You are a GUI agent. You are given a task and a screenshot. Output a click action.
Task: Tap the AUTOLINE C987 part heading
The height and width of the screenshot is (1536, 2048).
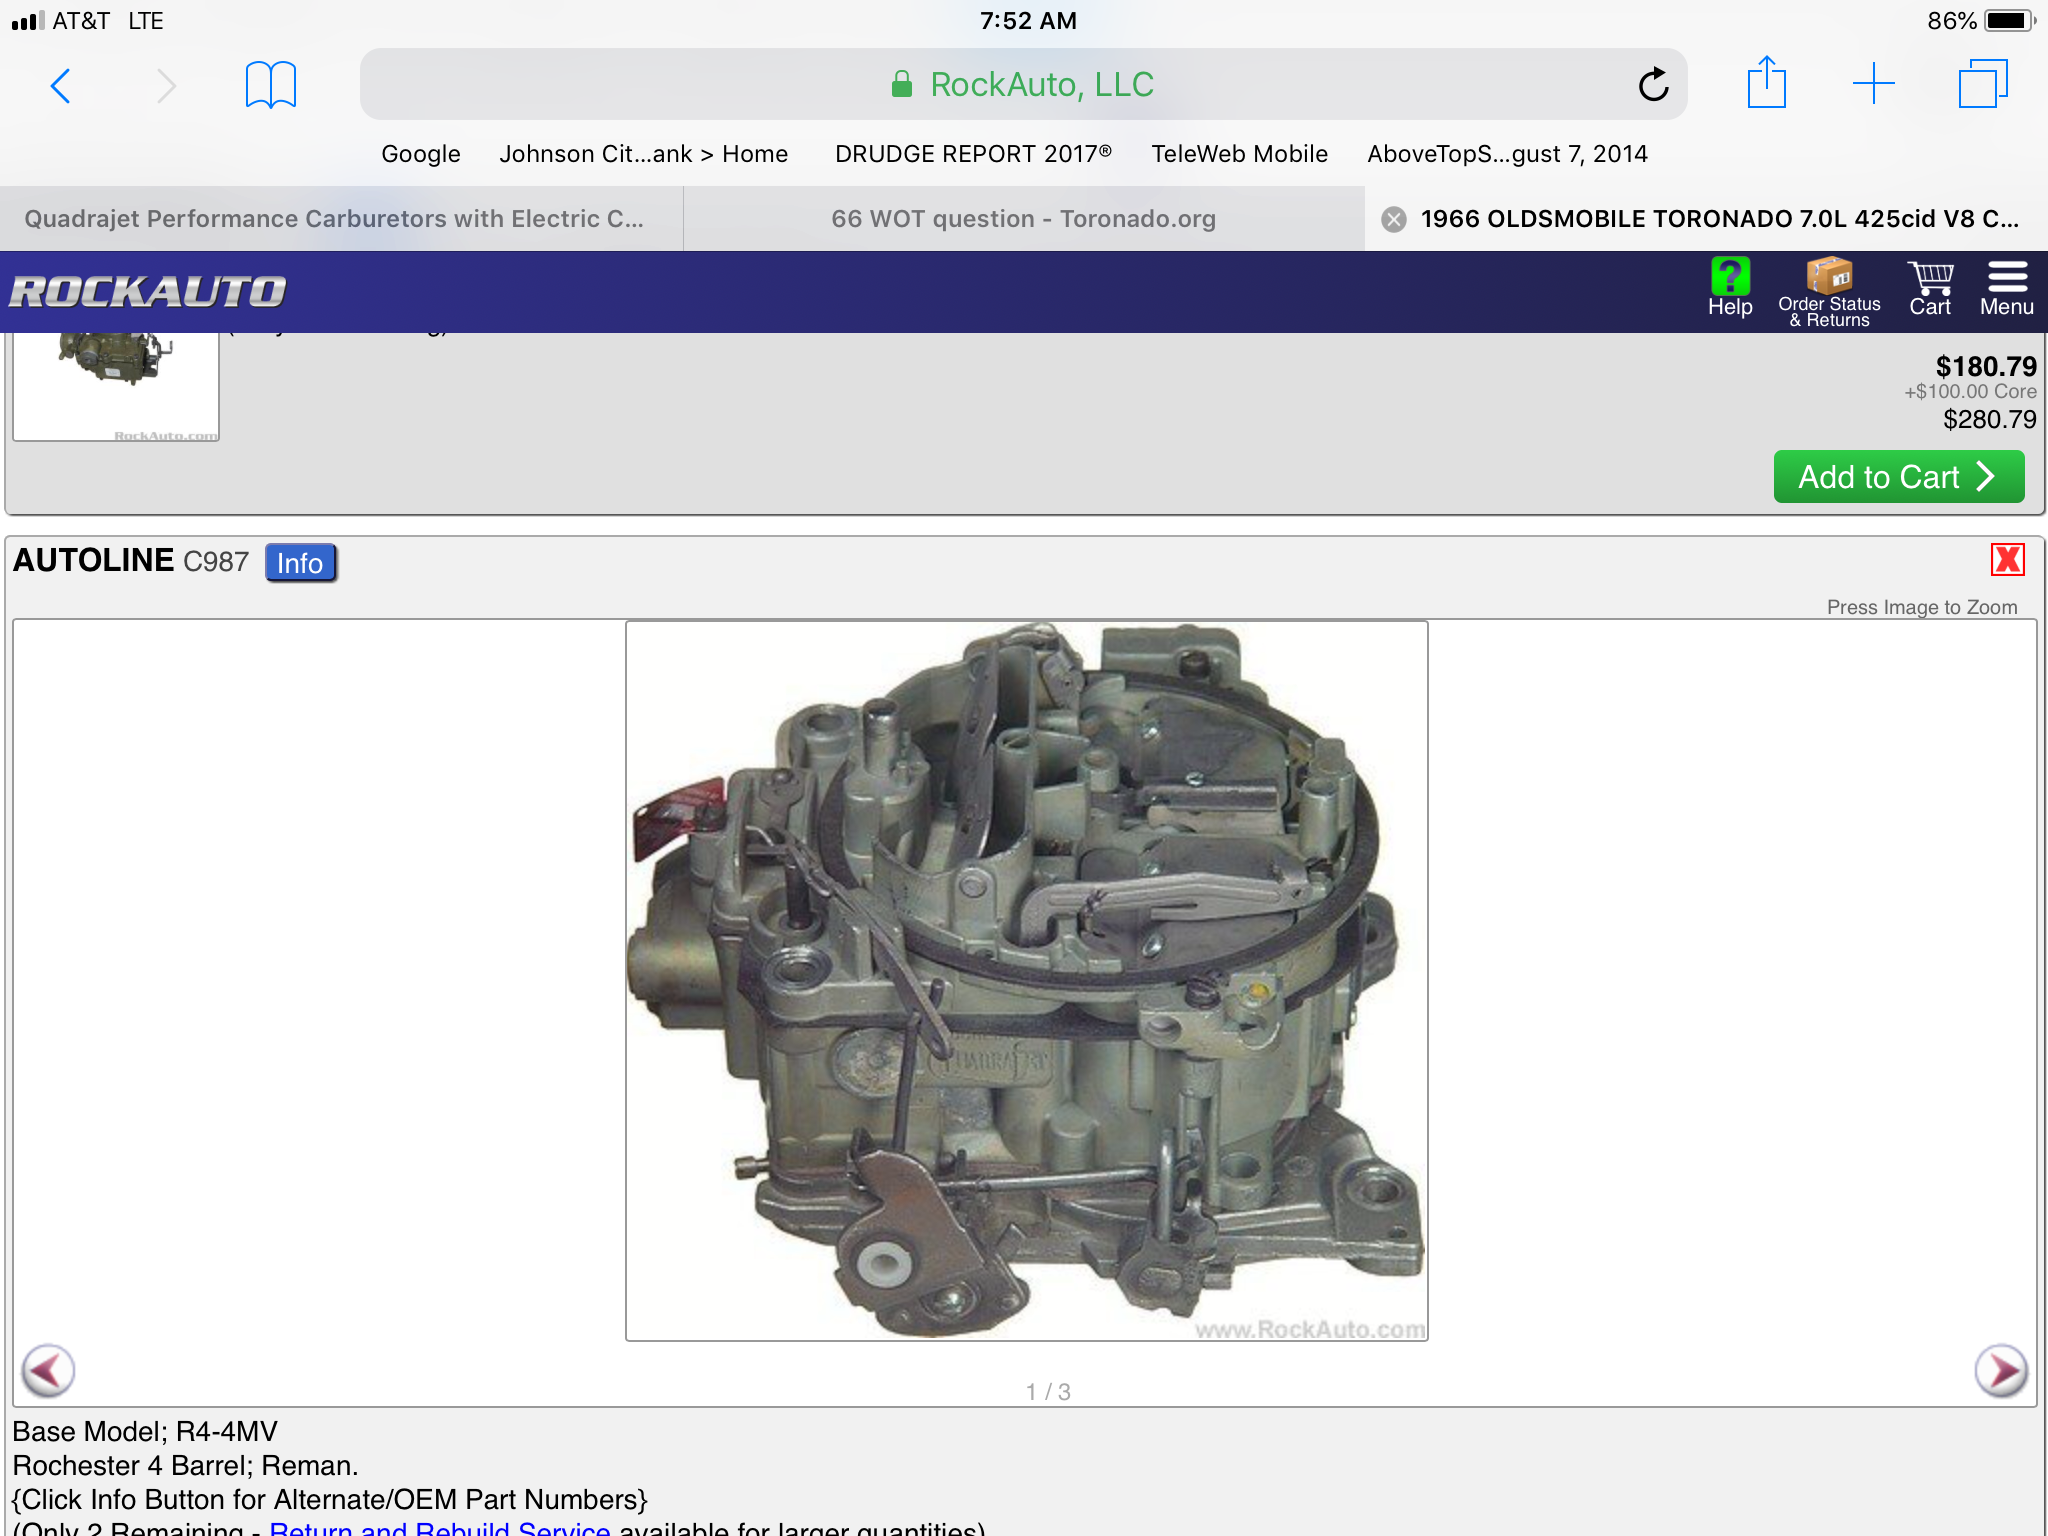click(131, 560)
